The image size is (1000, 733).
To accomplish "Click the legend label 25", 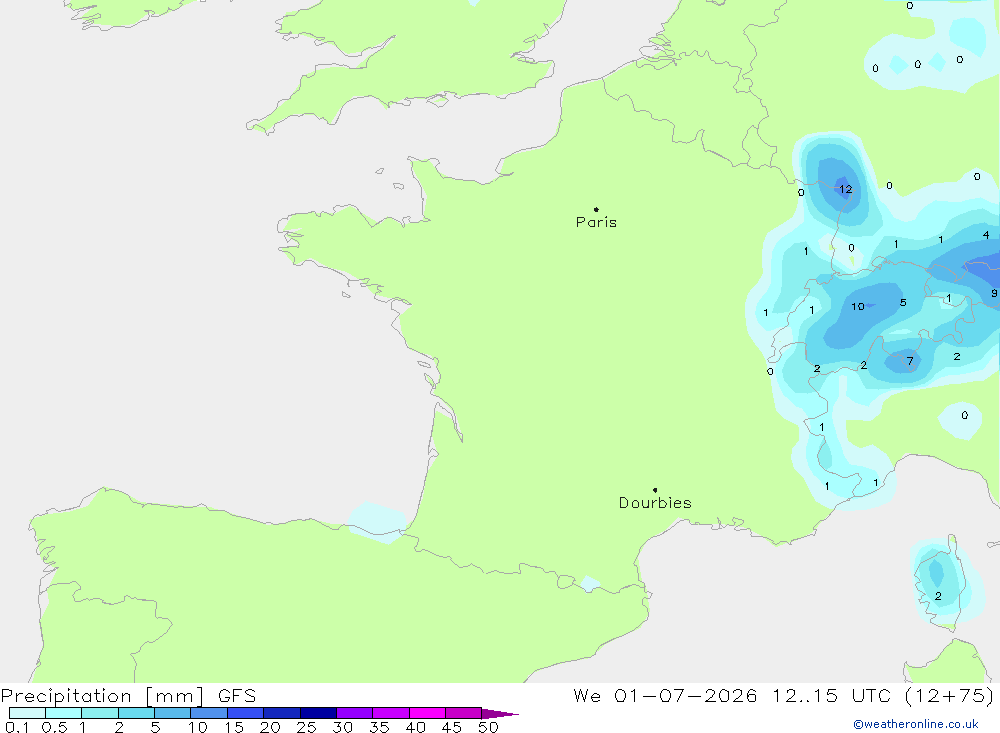I will click(306, 727).
